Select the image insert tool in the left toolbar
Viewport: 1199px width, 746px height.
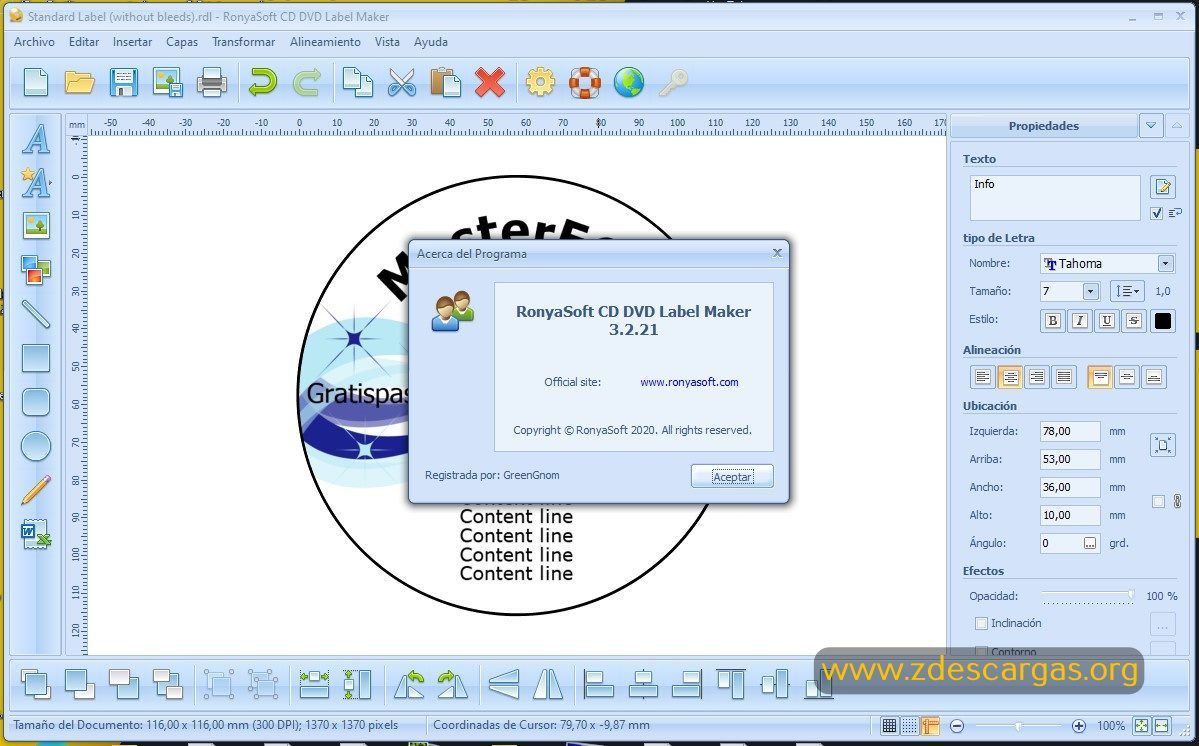tap(36, 225)
